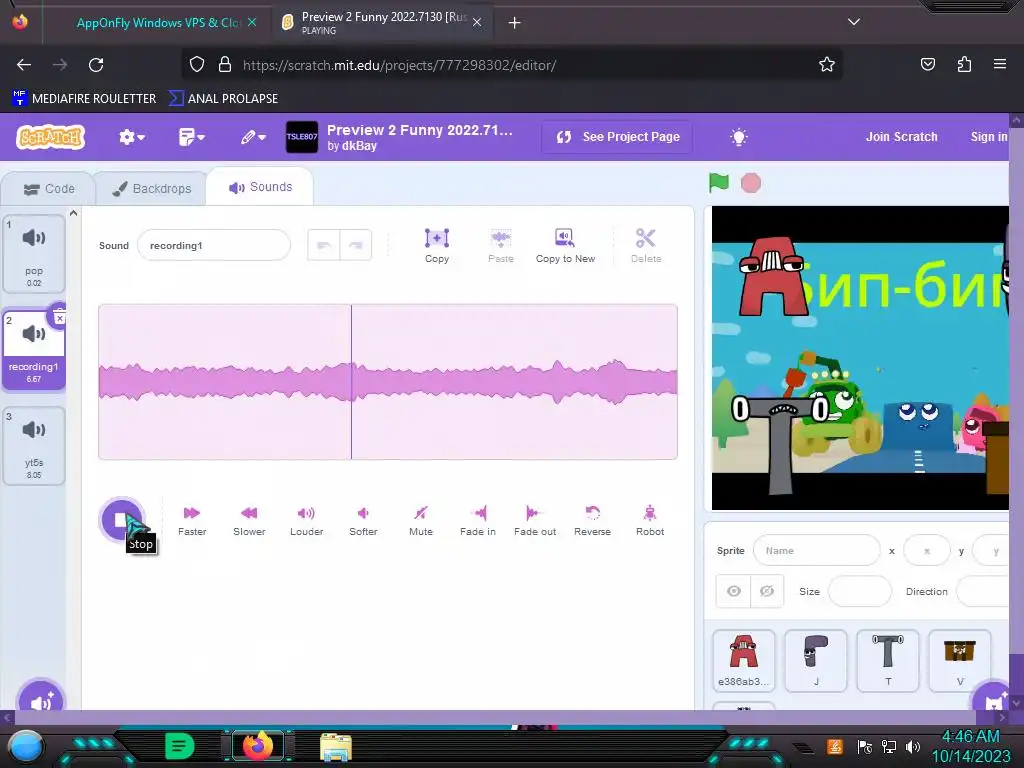Reverse the recording1 sound

point(592,520)
